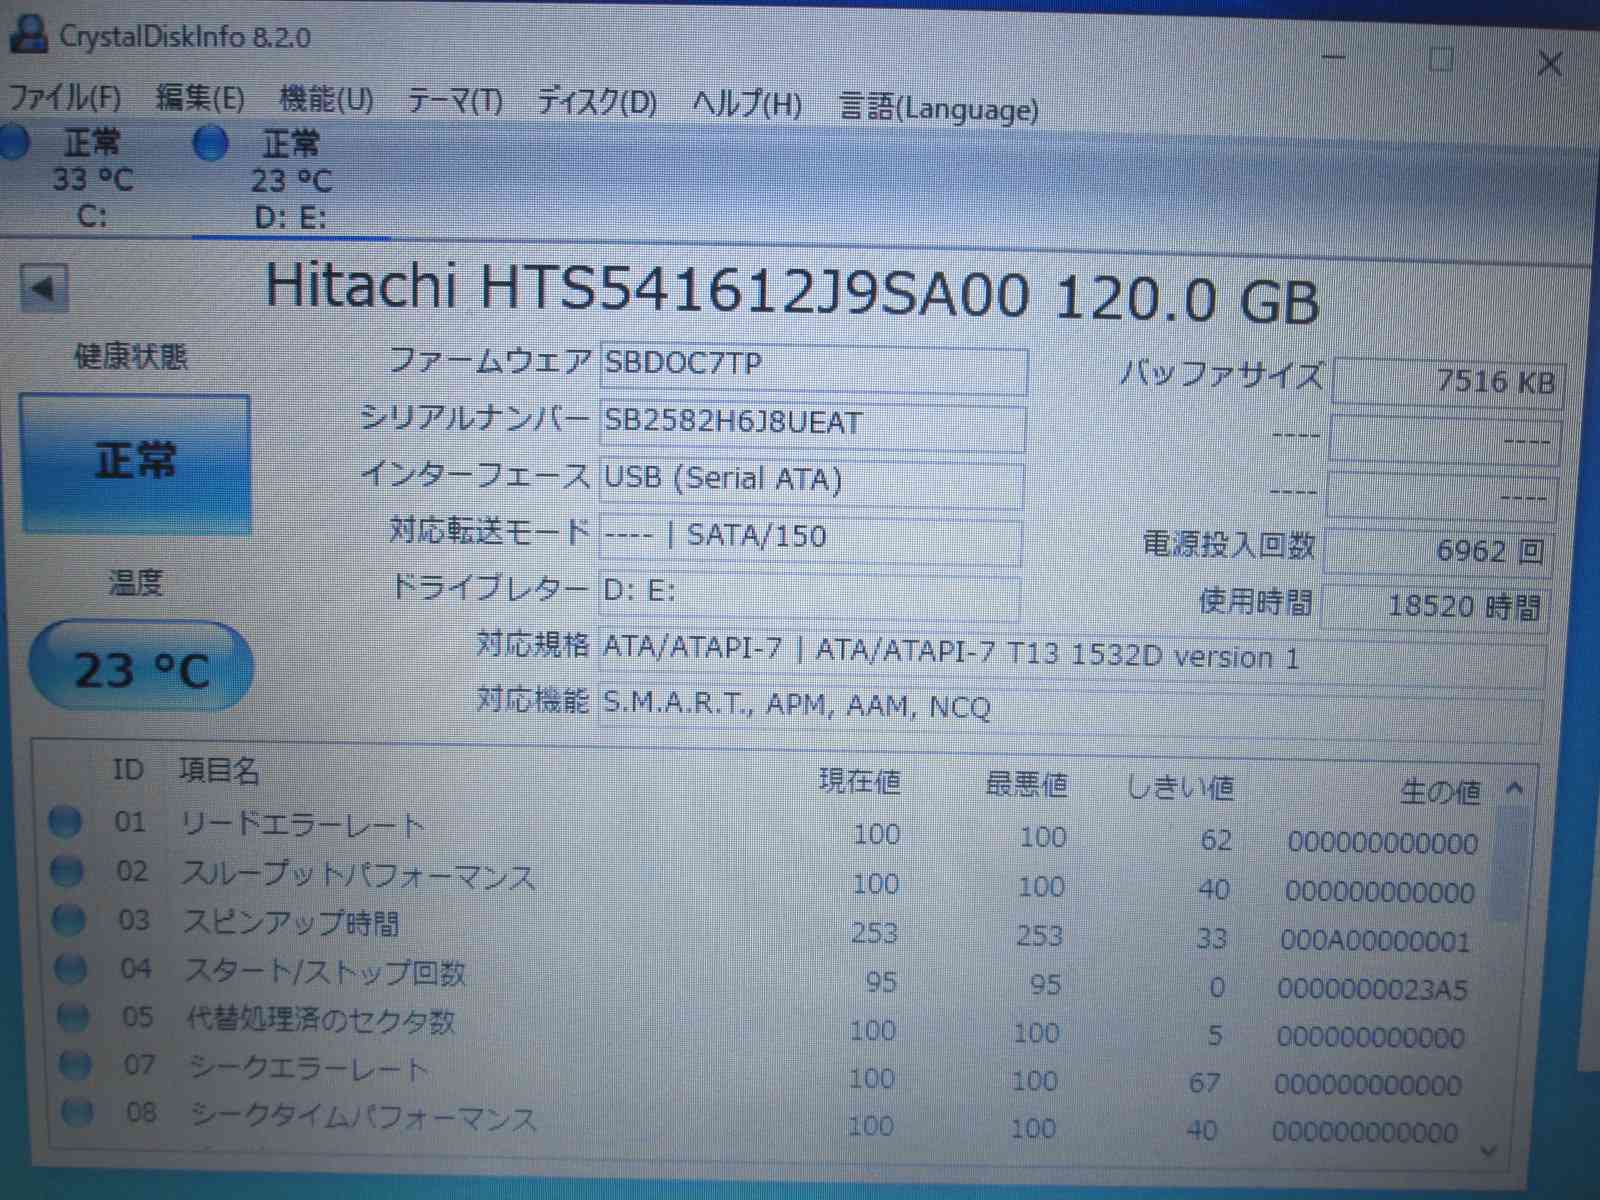The image size is (1600, 1200).
Task: Open the 編集(E) menu
Action: tap(200, 98)
